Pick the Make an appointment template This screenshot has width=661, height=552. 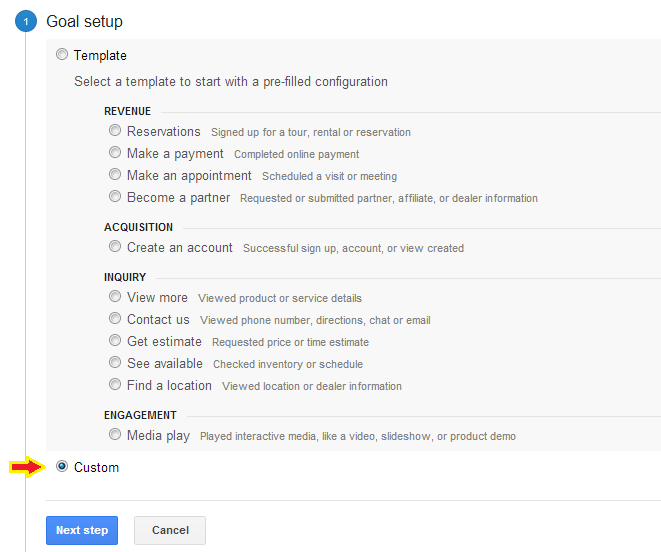pyautogui.click(x=115, y=174)
